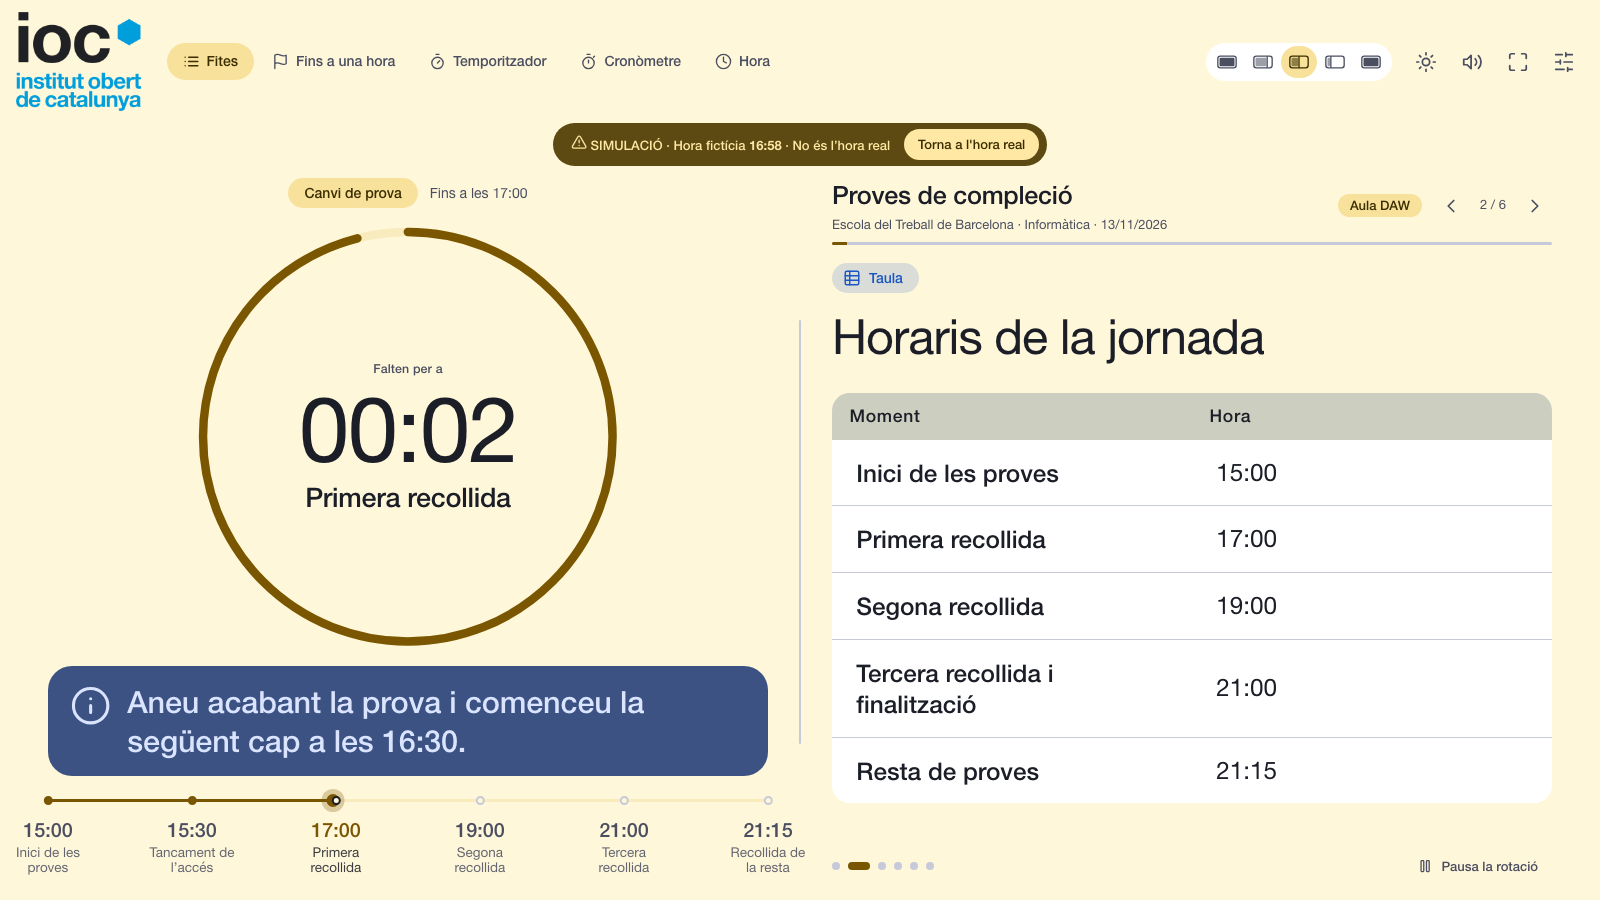Mute the sound with speaker icon
1600x900 pixels.
1472,62
